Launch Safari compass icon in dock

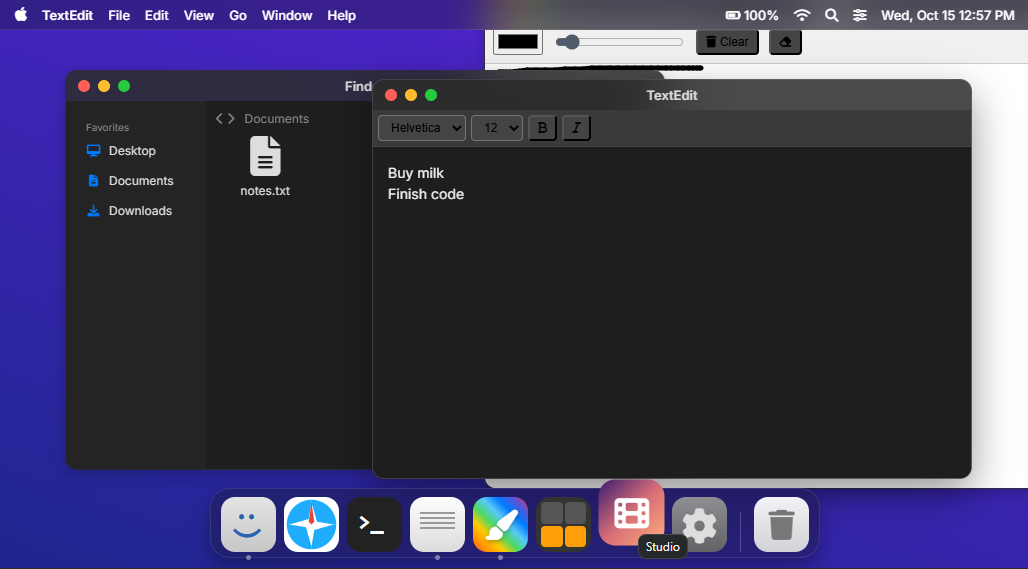click(x=311, y=524)
